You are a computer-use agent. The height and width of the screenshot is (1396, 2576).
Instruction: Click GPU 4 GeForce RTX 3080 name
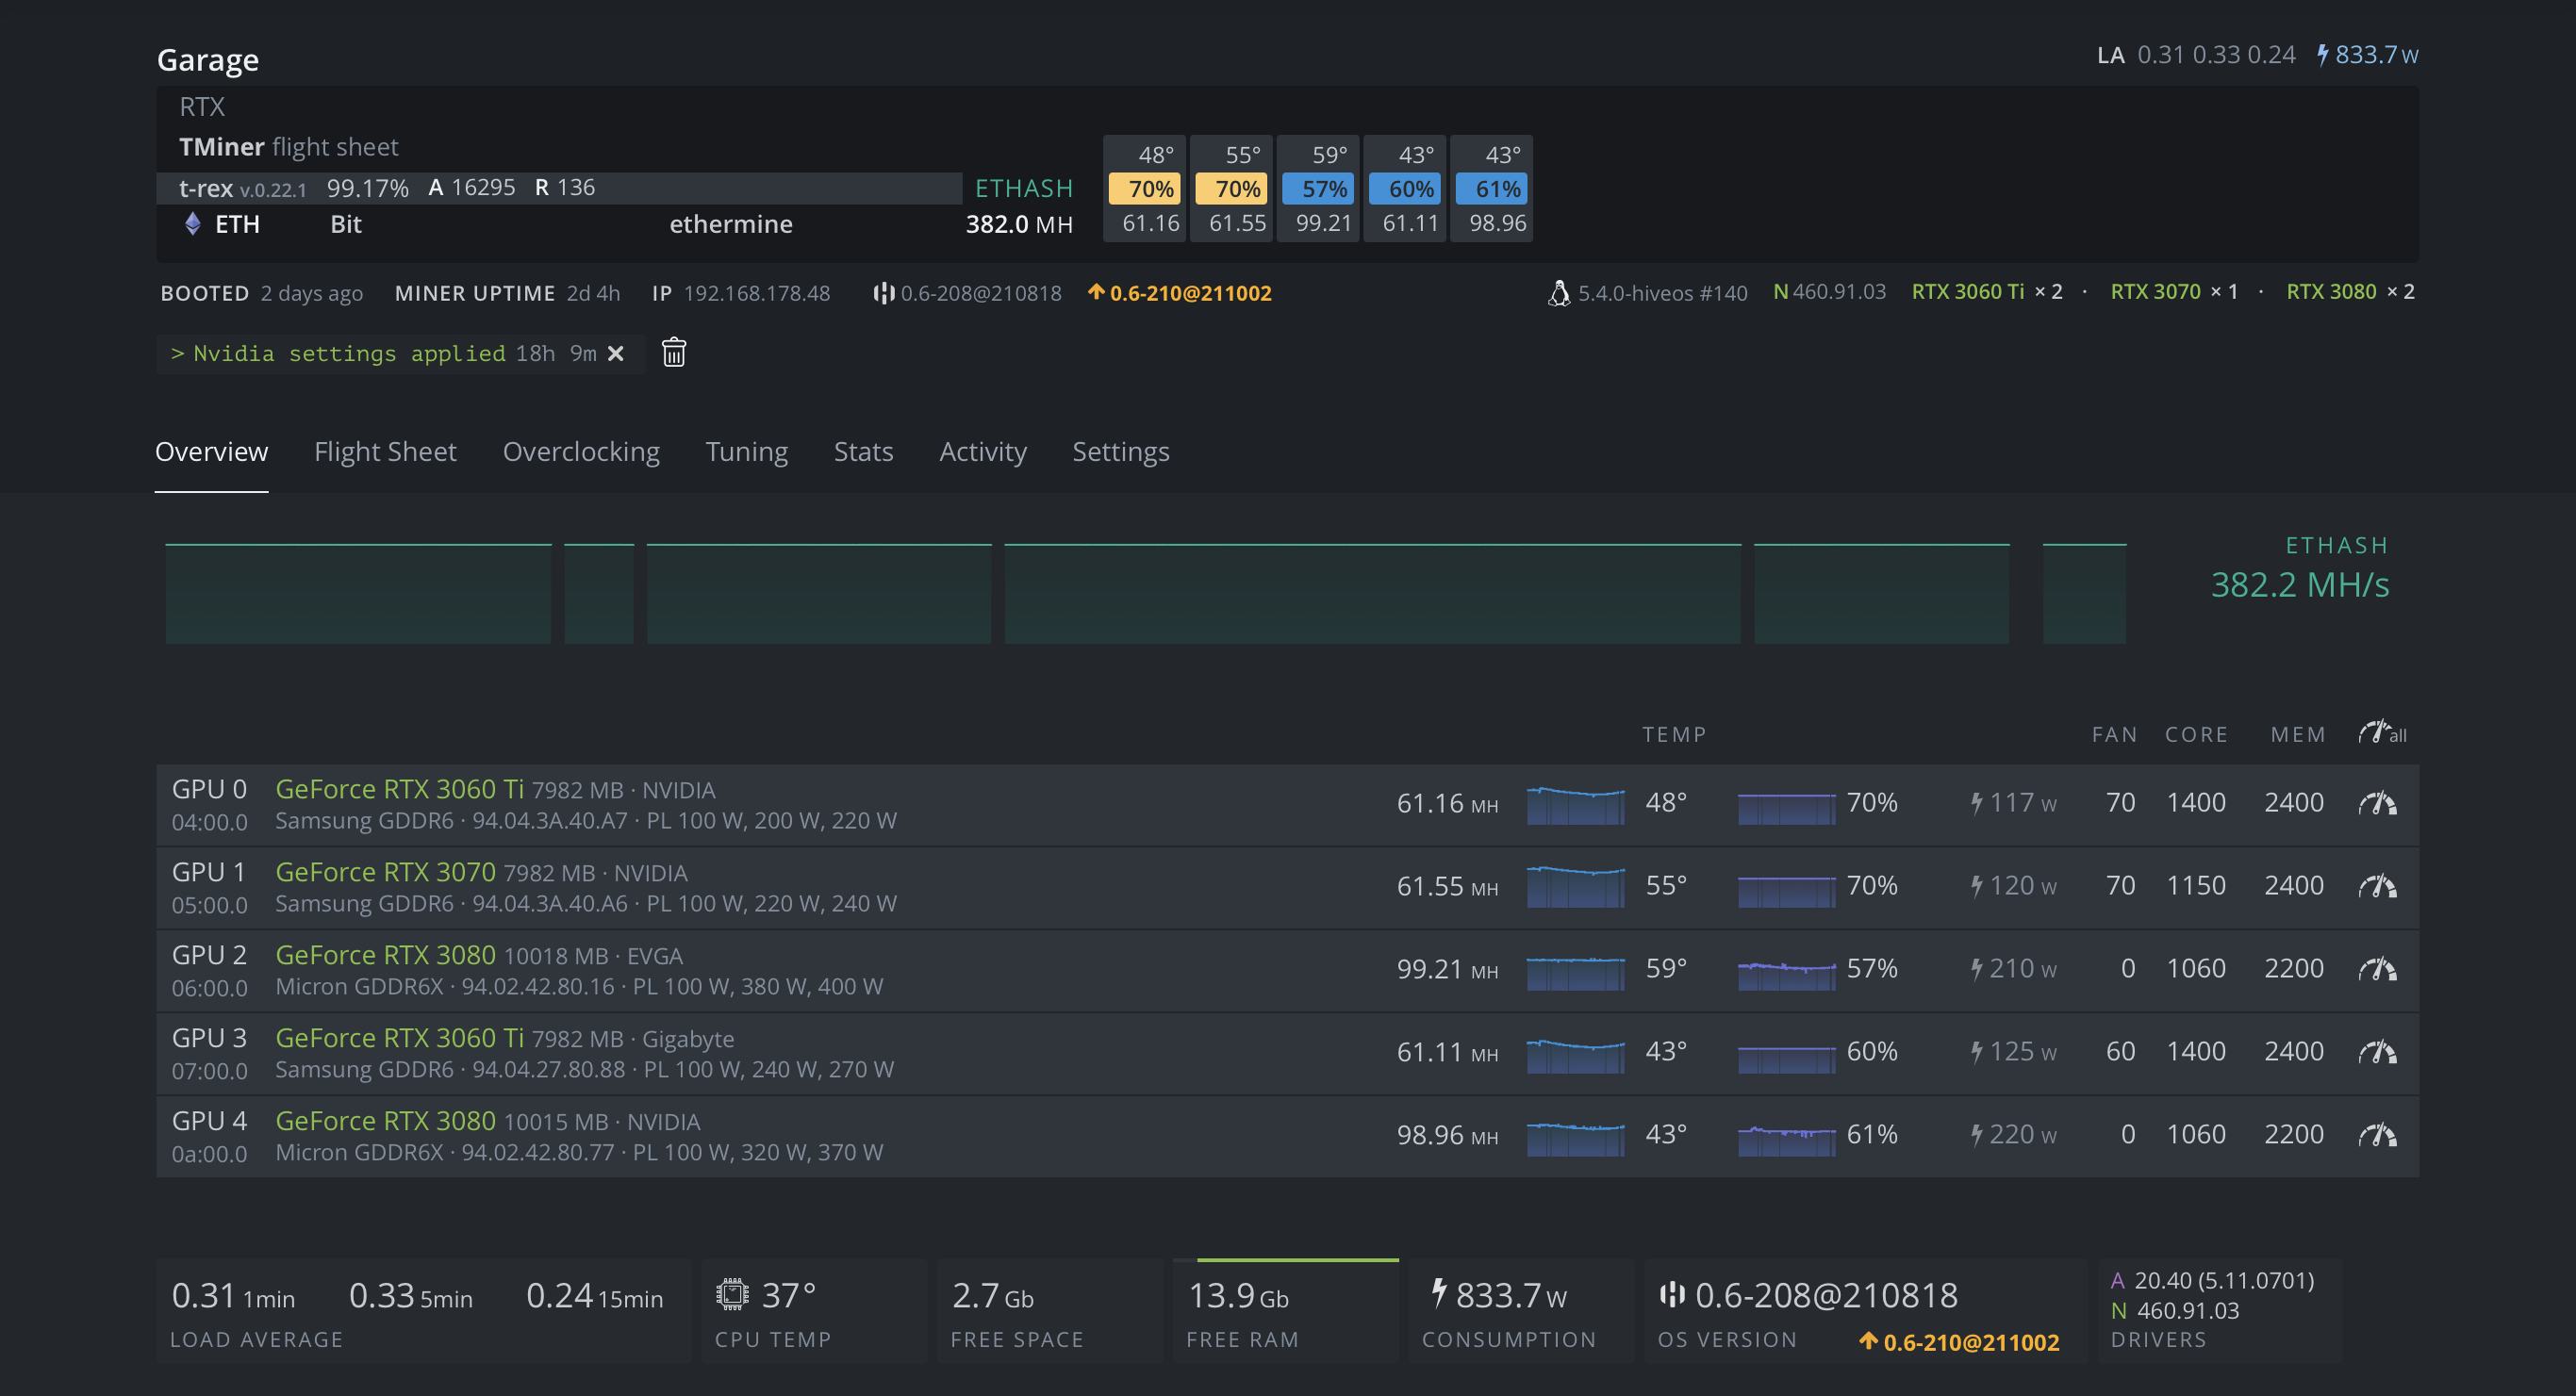pos(385,1121)
